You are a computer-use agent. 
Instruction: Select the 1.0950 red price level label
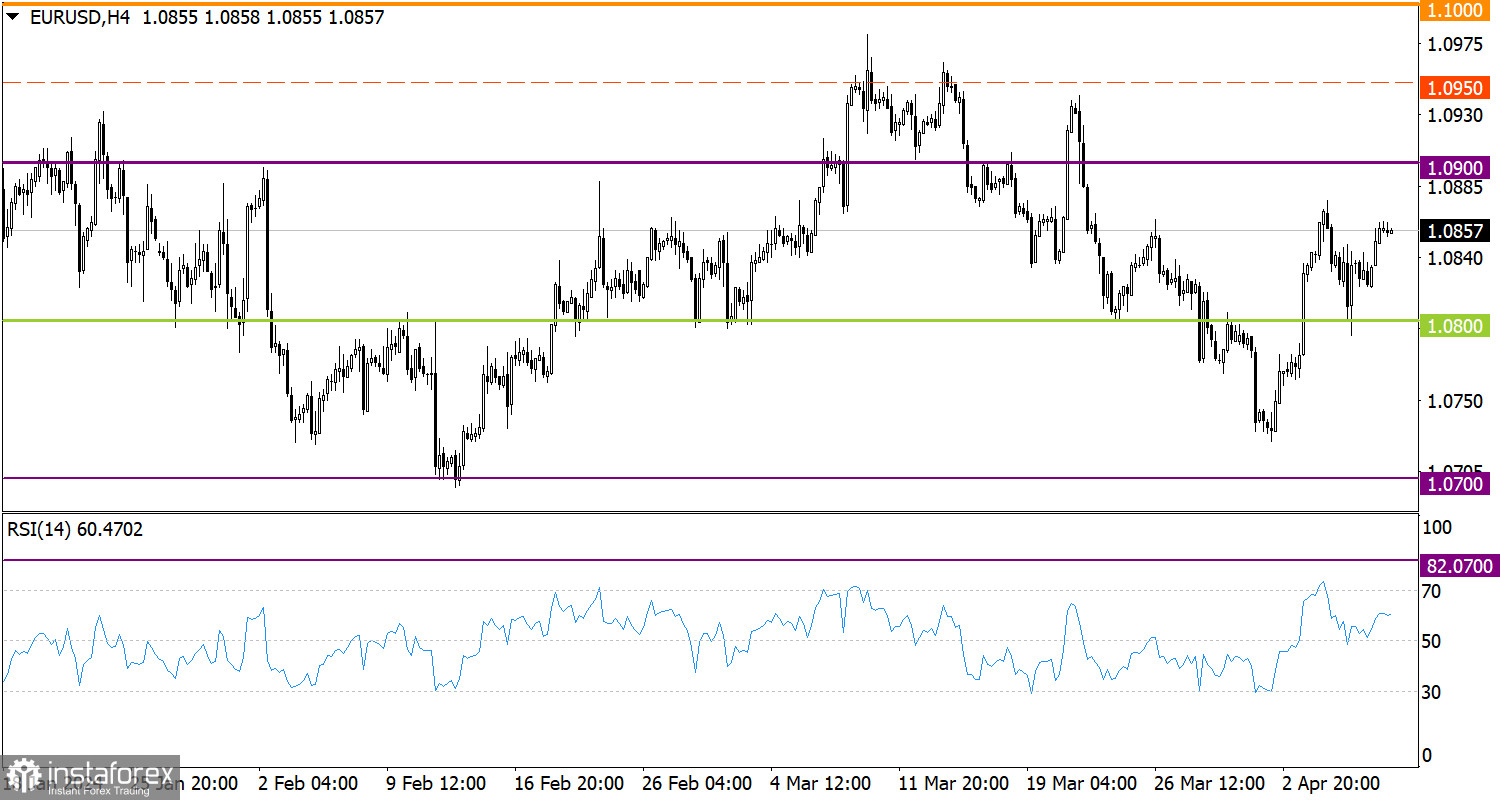tap(1456, 88)
